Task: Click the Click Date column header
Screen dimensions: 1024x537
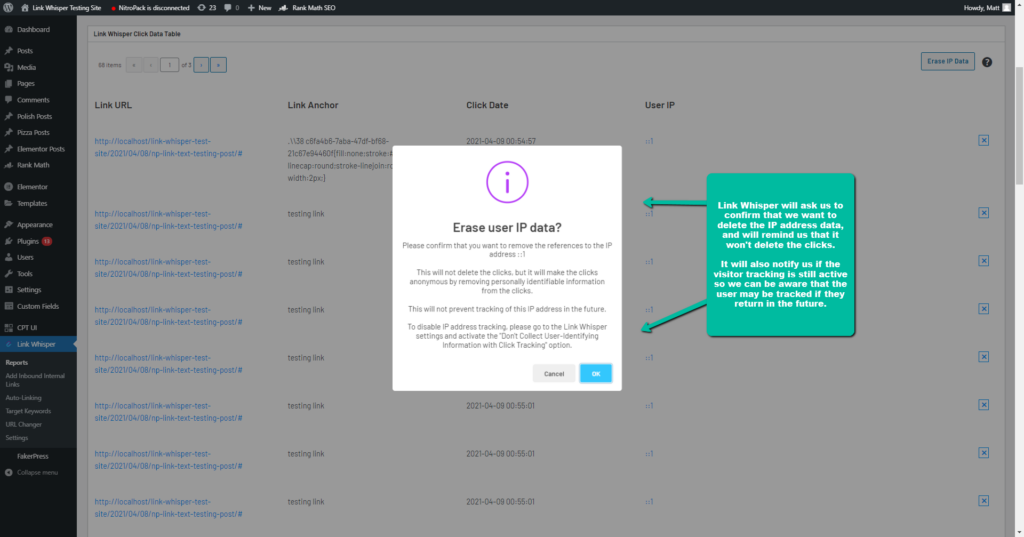Action: point(487,105)
